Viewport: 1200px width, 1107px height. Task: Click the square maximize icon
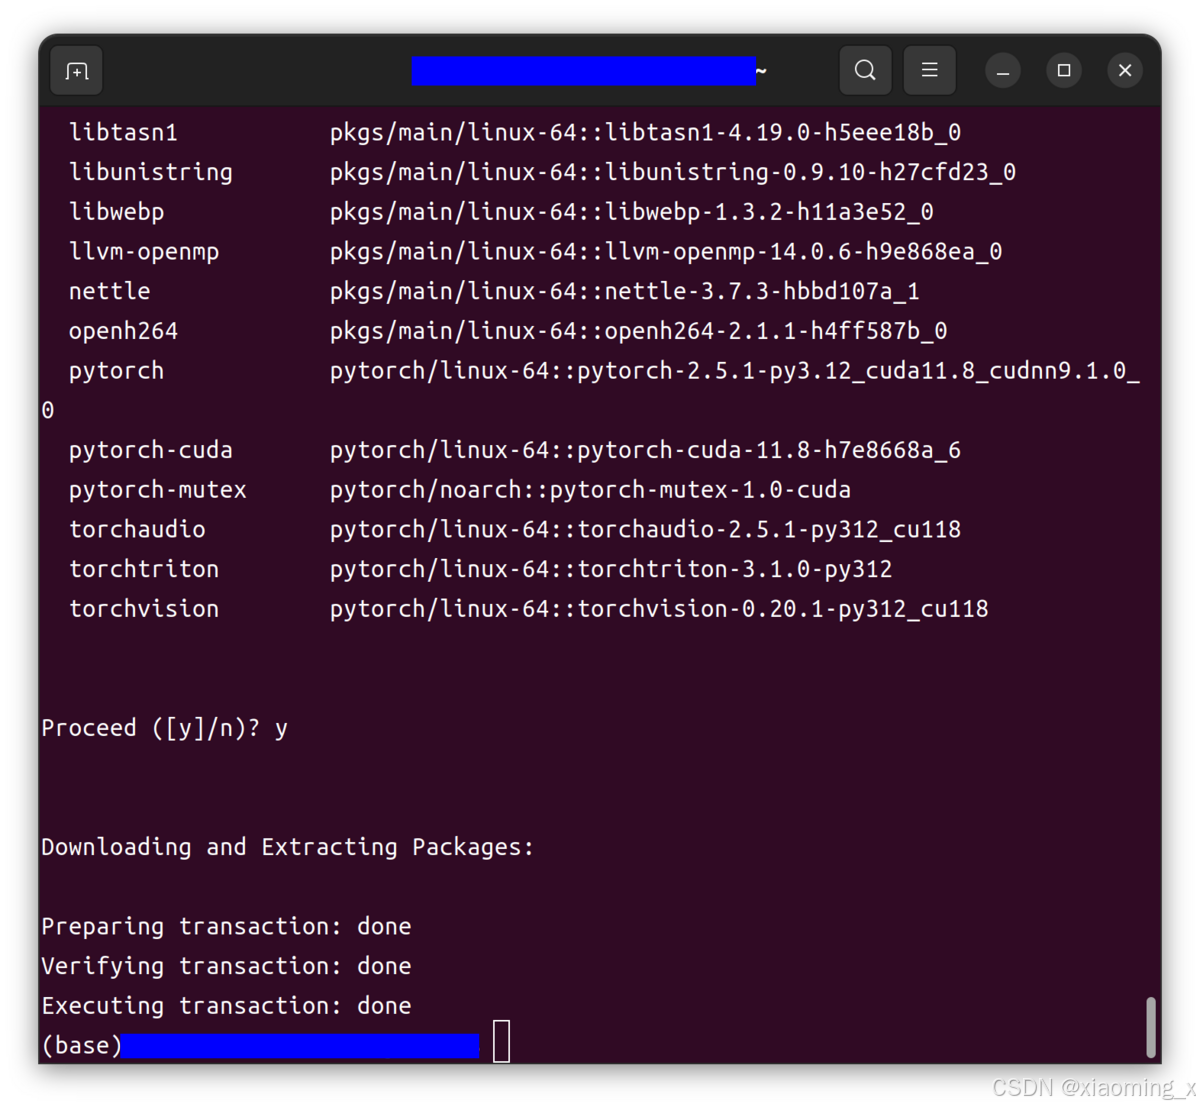click(x=1063, y=70)
